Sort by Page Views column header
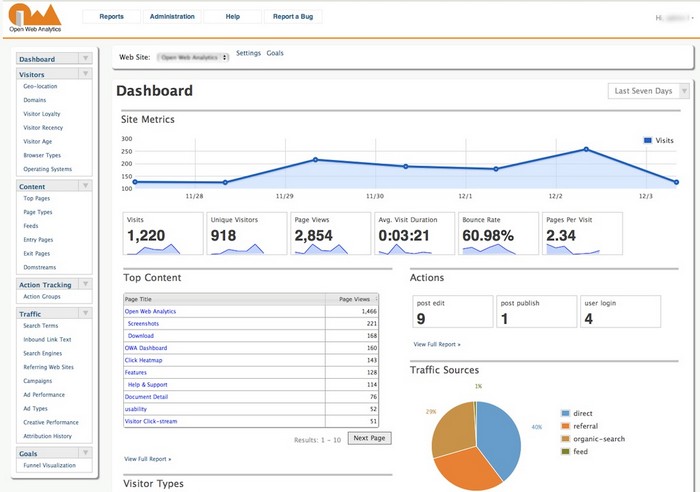700x492 pixels. tap(352, 299)
